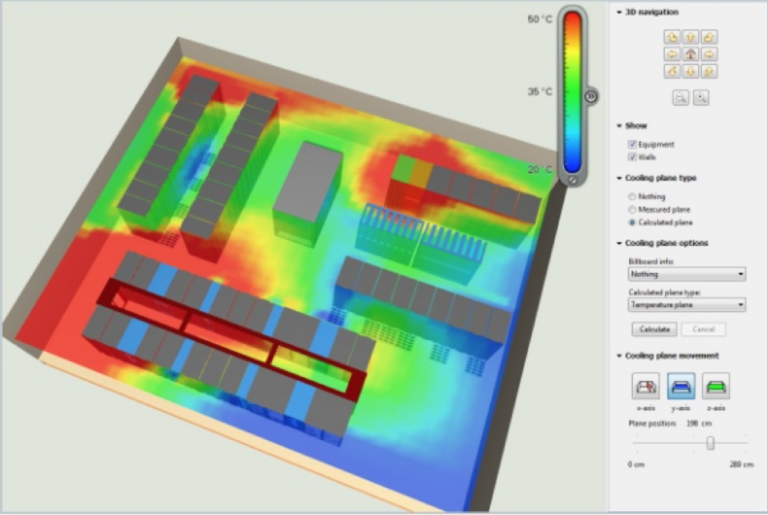Click the down arrow navigation icon
Image resolution: width=768 pixels, height=515 pixels.
pos(688,71)
